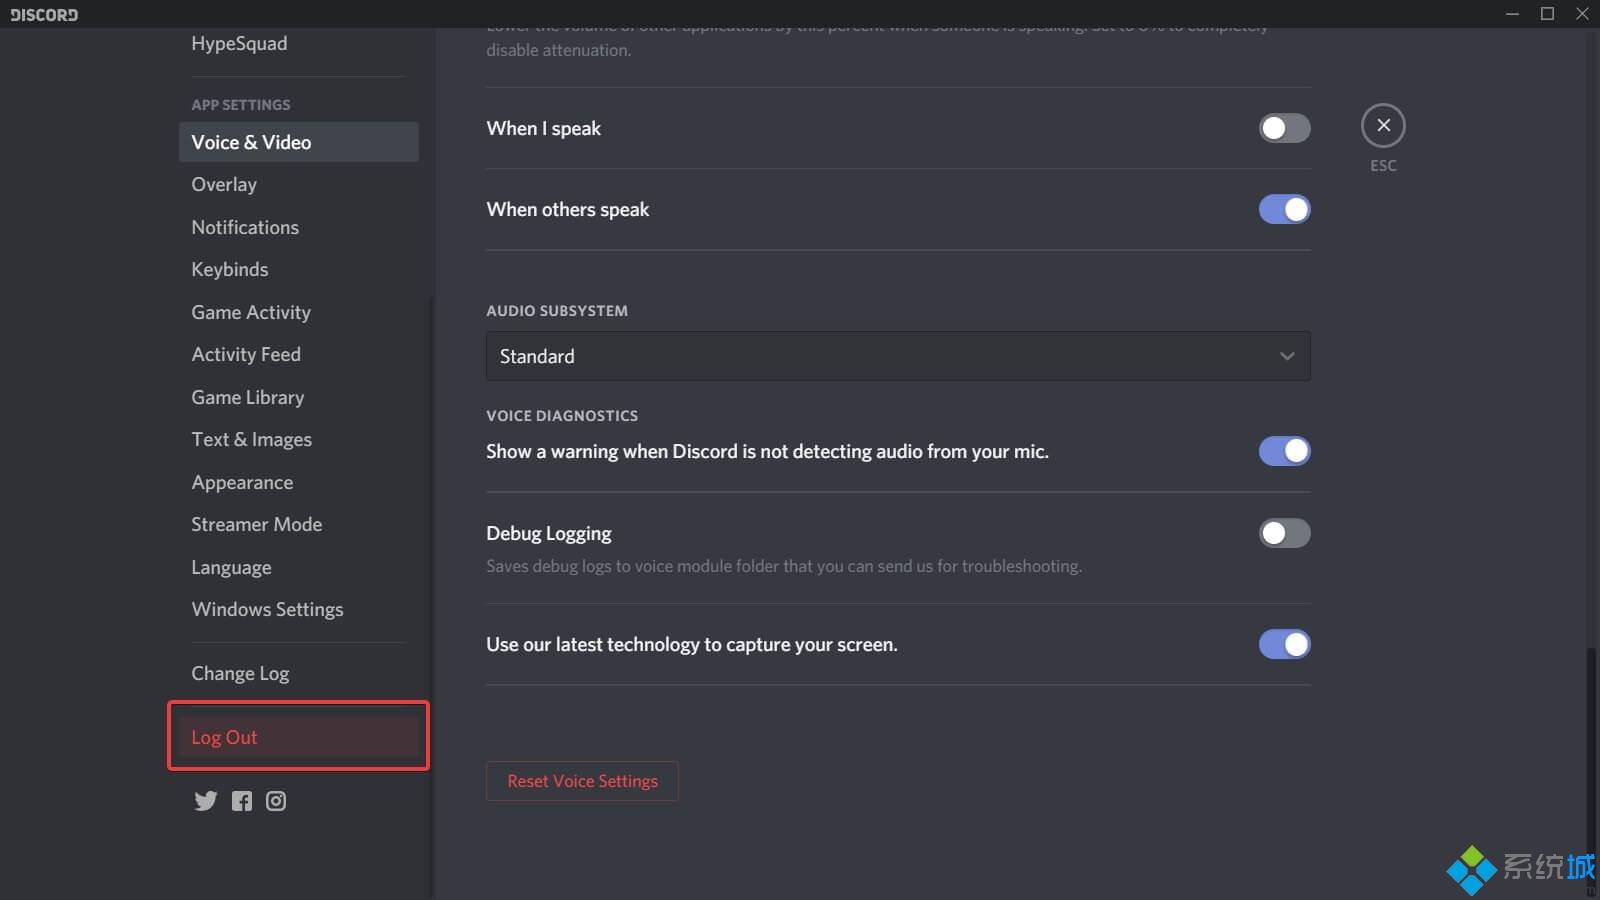1600x900 pixels.
Task: Click the 'Debug Logging' label text
Action: tap(548, 533)
